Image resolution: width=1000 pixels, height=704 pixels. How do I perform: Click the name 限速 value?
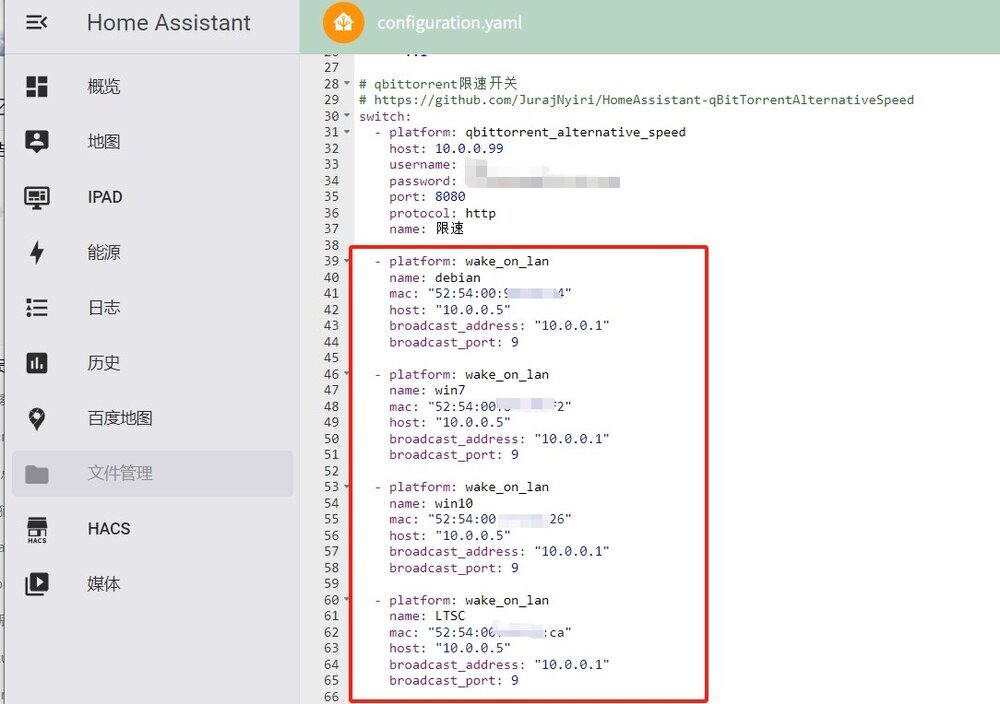click(450, 228)
